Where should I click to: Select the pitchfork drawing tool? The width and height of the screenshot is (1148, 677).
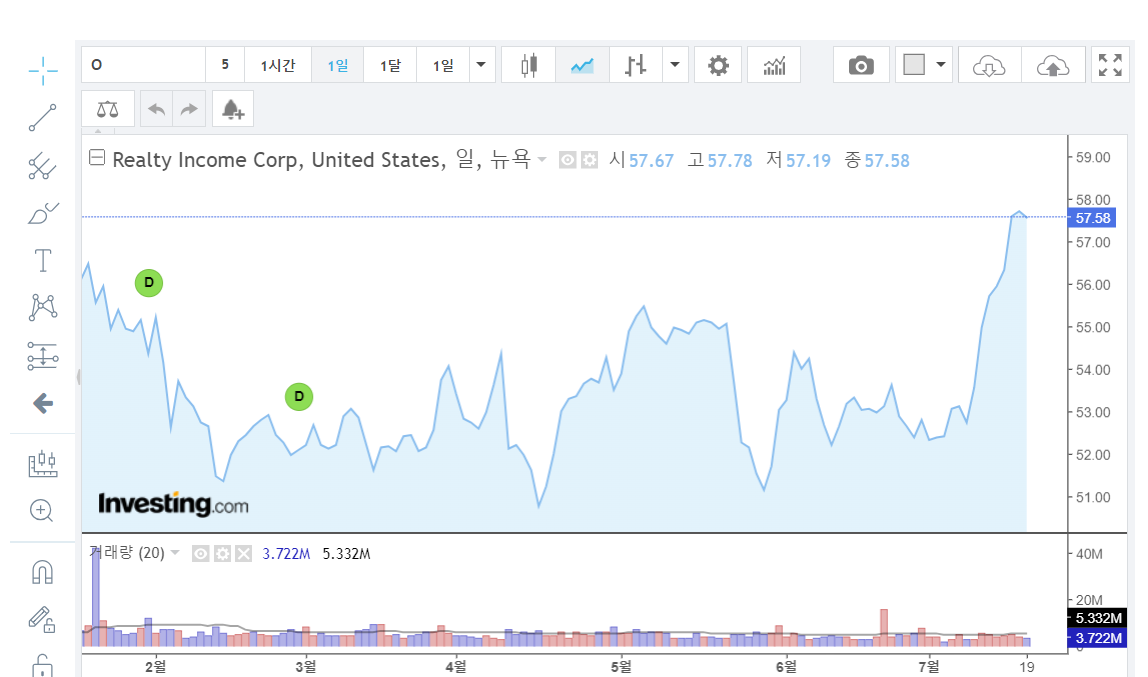(x=42, y=166)
